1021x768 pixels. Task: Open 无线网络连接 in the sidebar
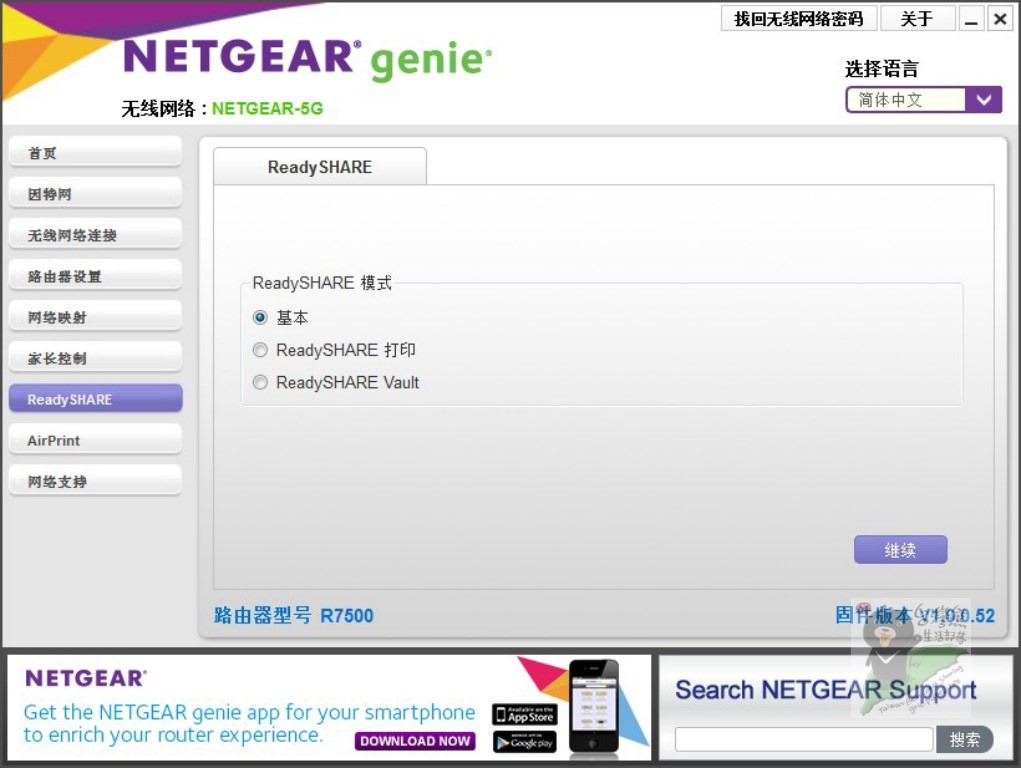(95, 235)
